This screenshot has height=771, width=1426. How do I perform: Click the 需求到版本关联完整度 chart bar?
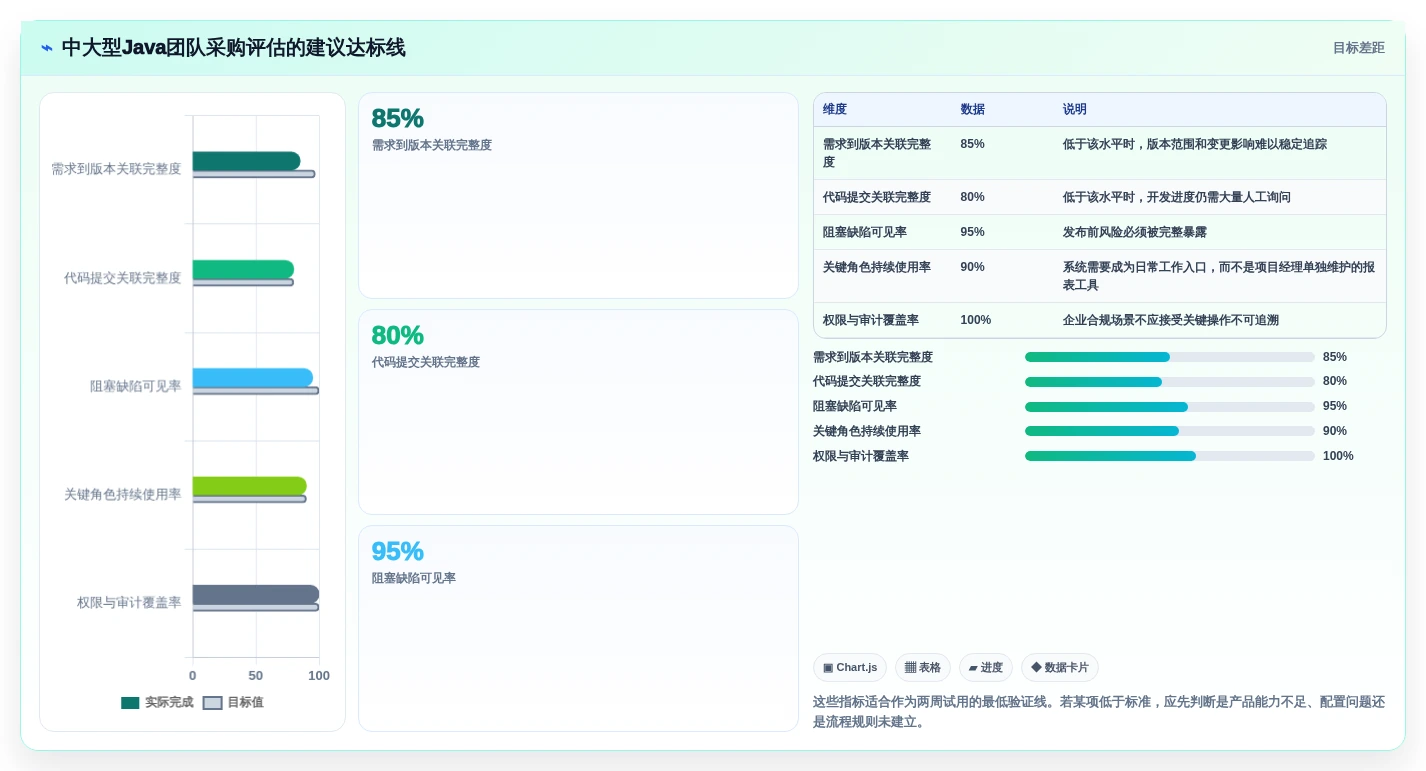[x=246, y=161]
